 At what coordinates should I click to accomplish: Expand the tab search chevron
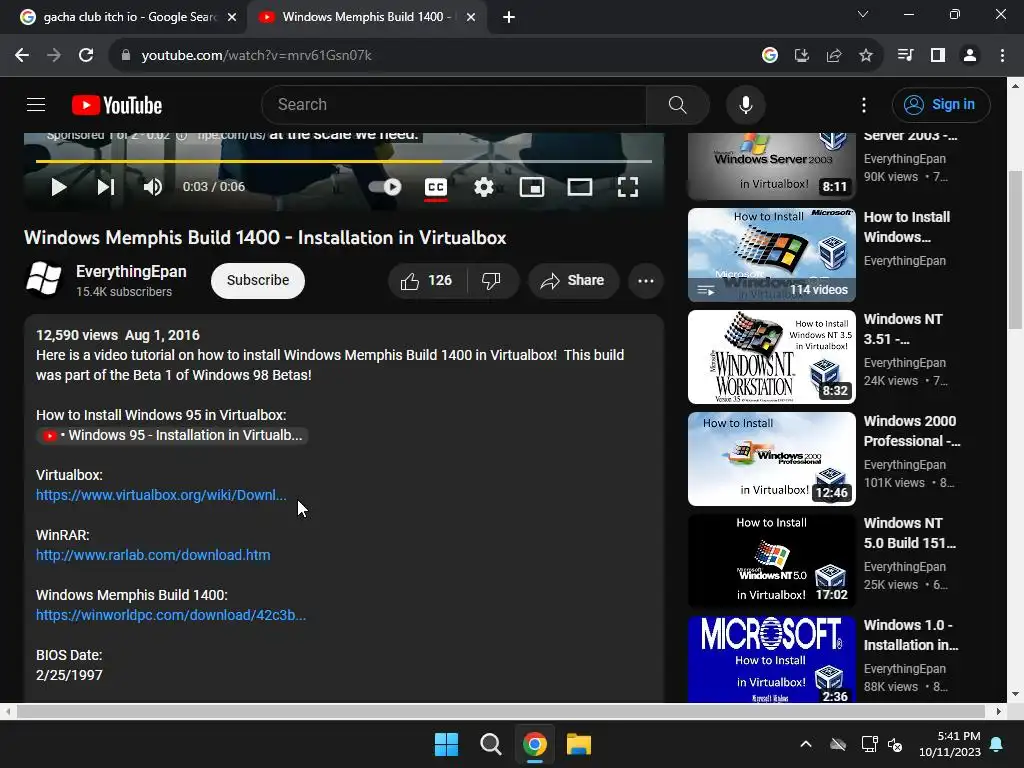[863, 14]
